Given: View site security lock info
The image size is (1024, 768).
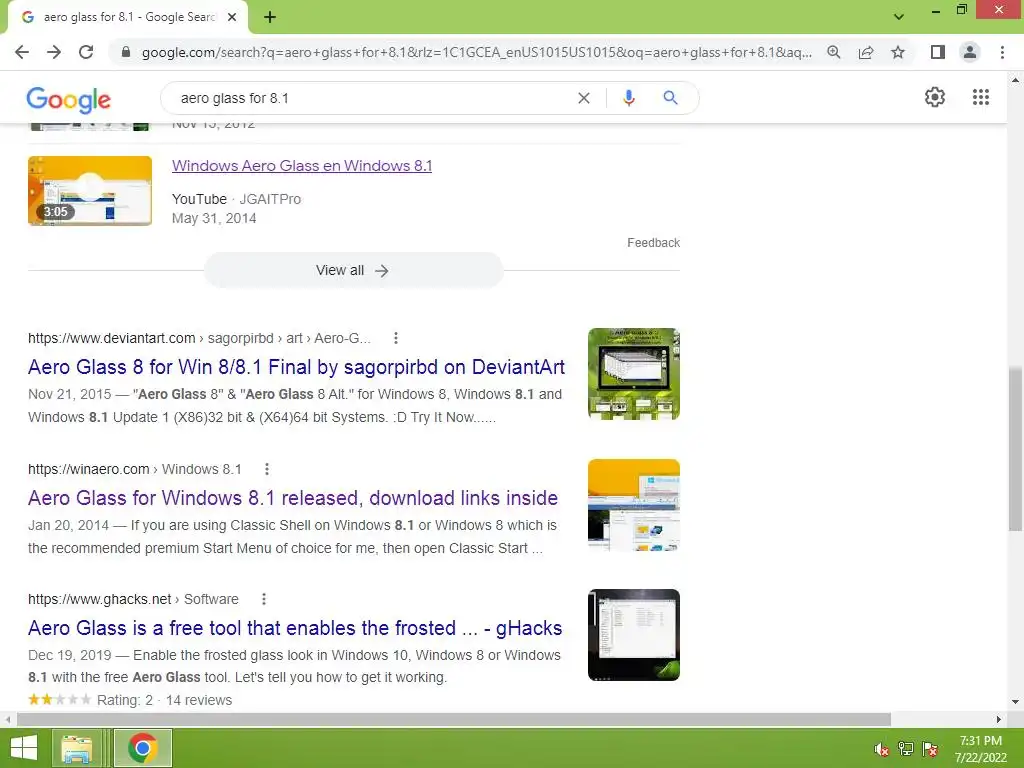Looking at the screenshot, I should pos(125,52).
